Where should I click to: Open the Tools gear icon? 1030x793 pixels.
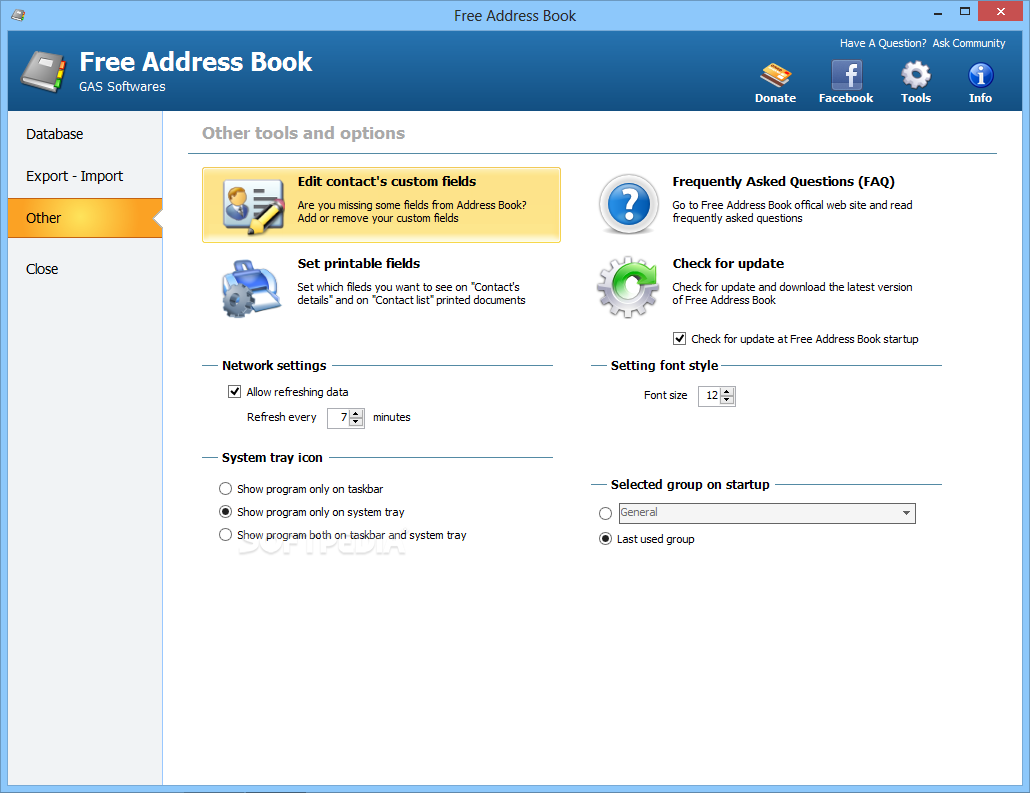(x=916, y=75)
